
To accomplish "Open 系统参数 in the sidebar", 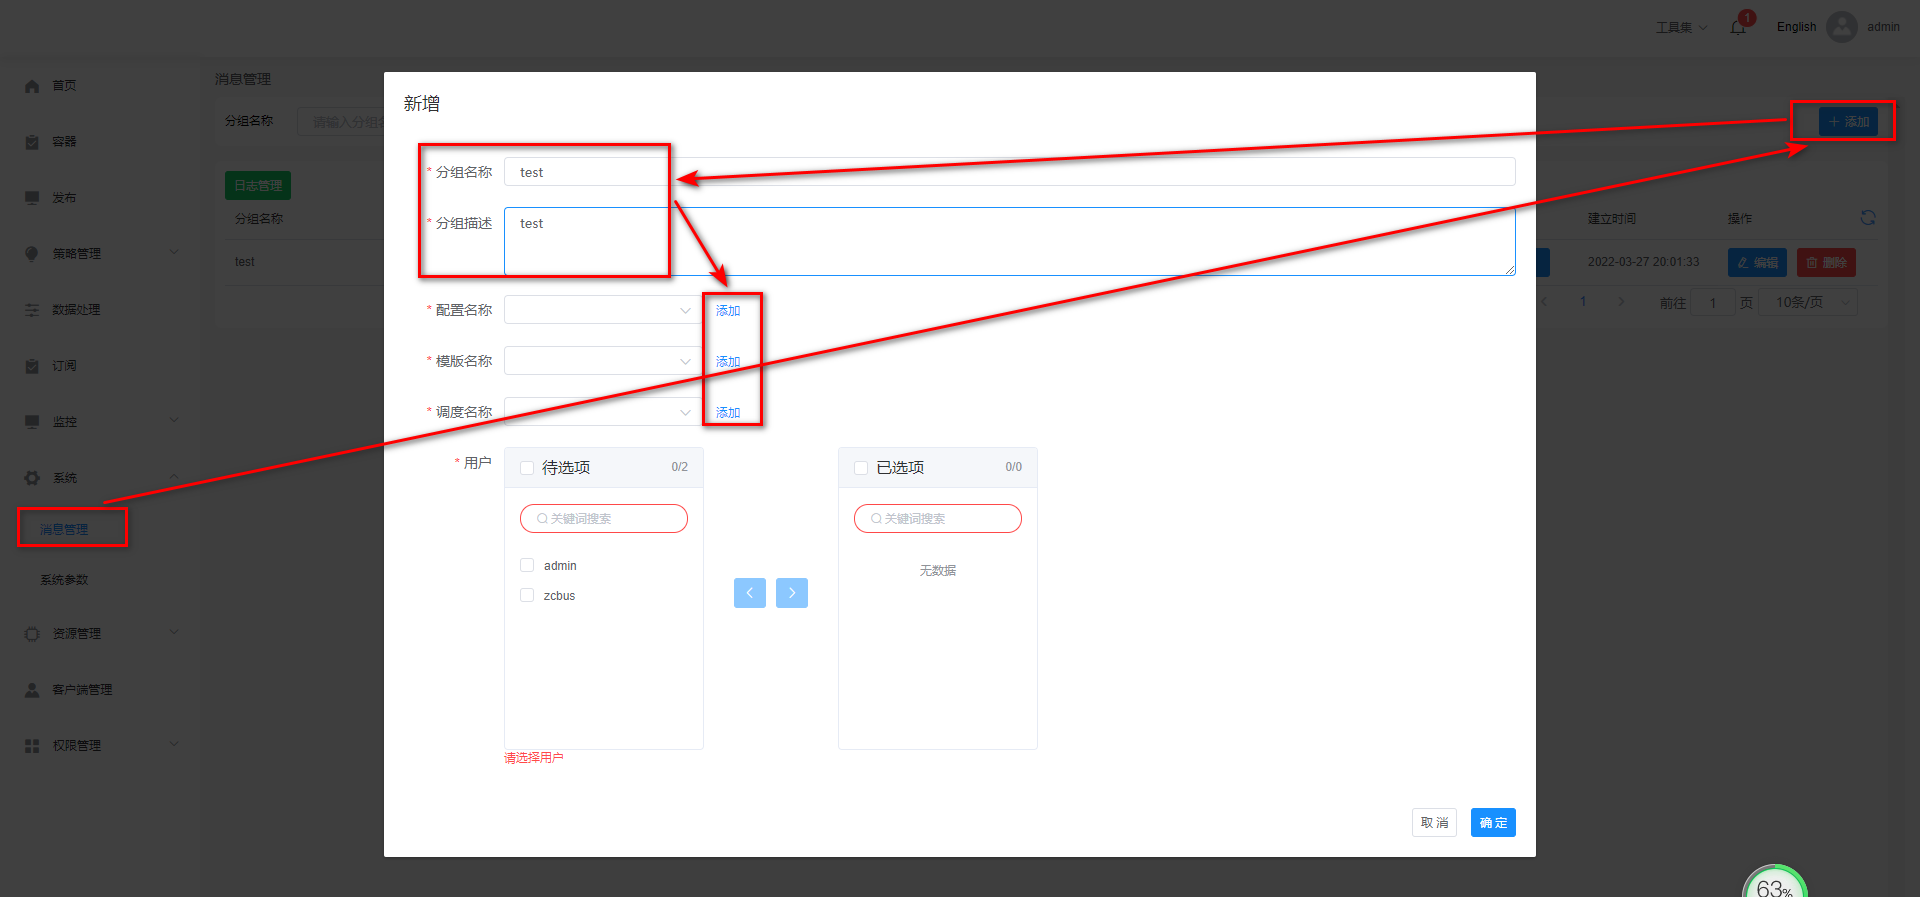I will tap(64, 580).
